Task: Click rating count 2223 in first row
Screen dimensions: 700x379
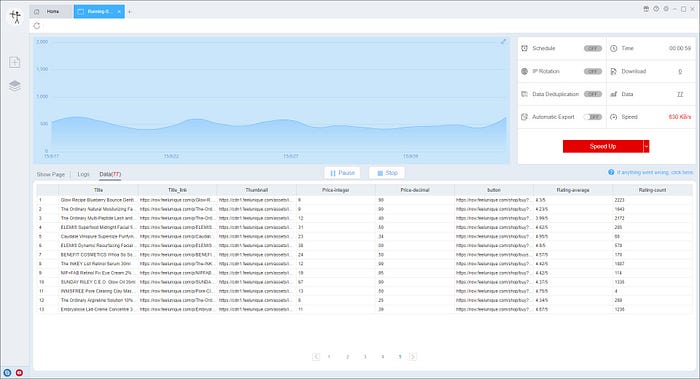Action: coord(619,200)
